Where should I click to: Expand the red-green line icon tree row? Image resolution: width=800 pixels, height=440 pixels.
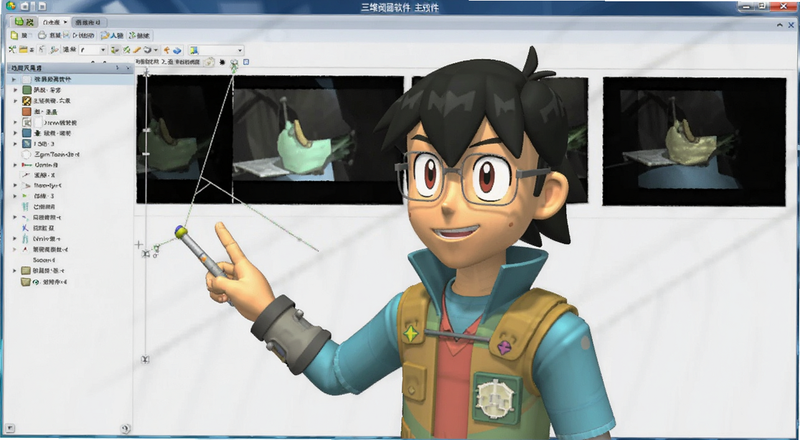pos(15,165)
